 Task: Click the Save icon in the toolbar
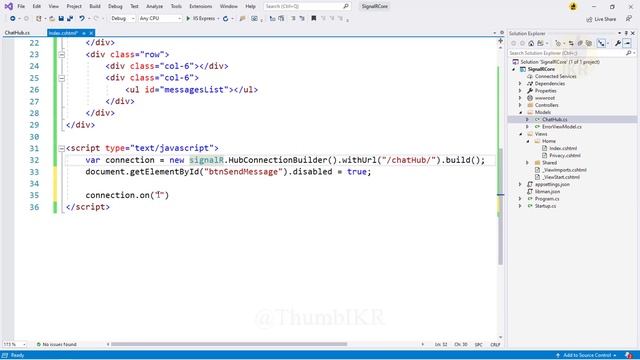[61, 18]
